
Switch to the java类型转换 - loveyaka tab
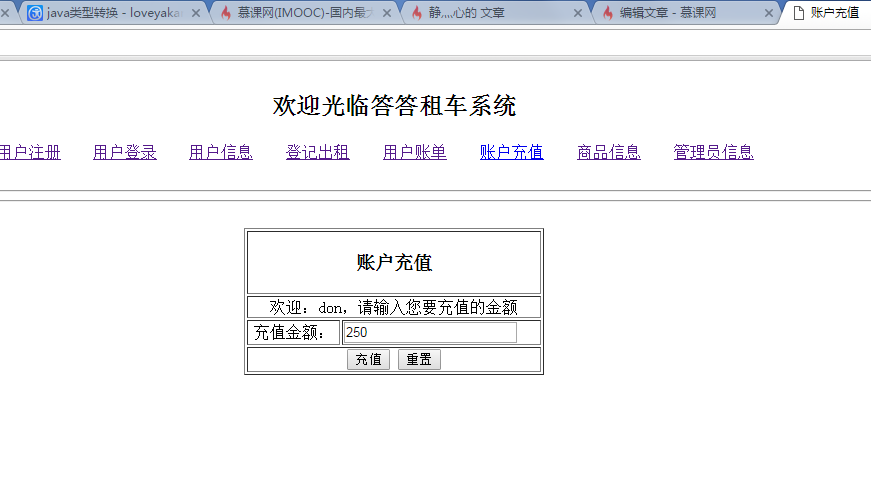click(x=114, y=13)
